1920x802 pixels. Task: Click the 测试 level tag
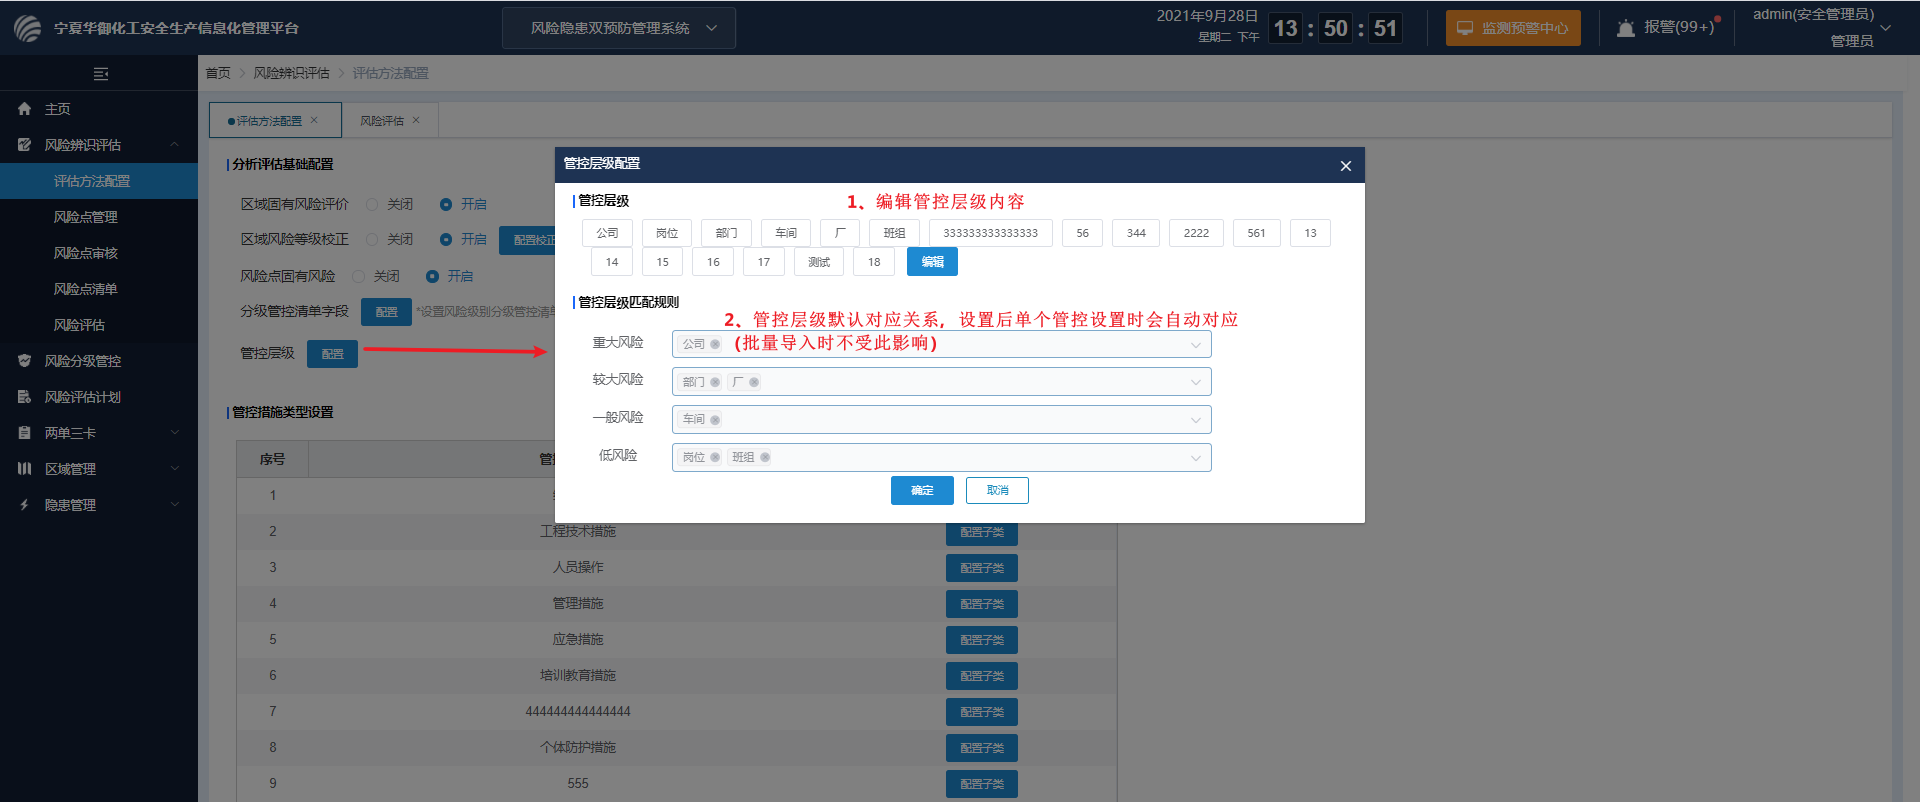pyautogui.click(x=819, y=262)
